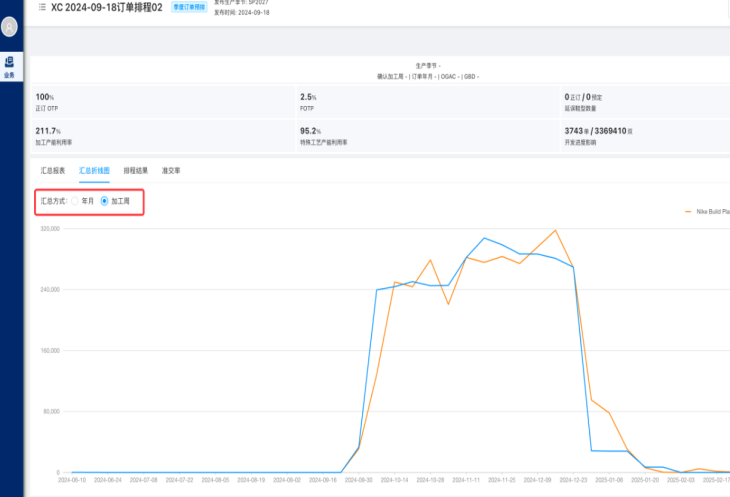
Task: Click the 确认加工周 filter summary line
Action: point(428,77)
